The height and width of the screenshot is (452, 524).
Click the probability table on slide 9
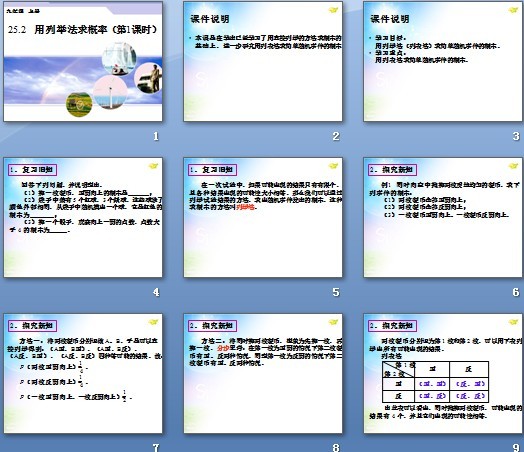pos(435,382)
